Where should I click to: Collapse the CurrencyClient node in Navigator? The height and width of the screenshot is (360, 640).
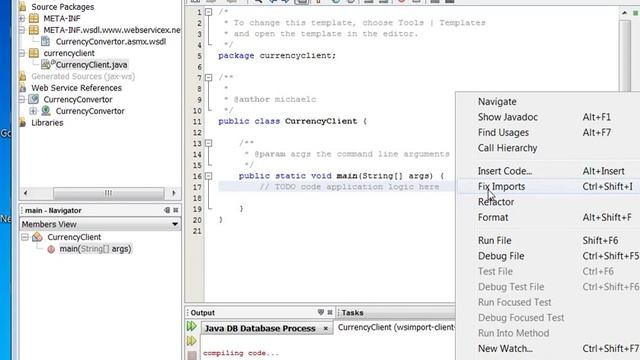tap(25, 237)
